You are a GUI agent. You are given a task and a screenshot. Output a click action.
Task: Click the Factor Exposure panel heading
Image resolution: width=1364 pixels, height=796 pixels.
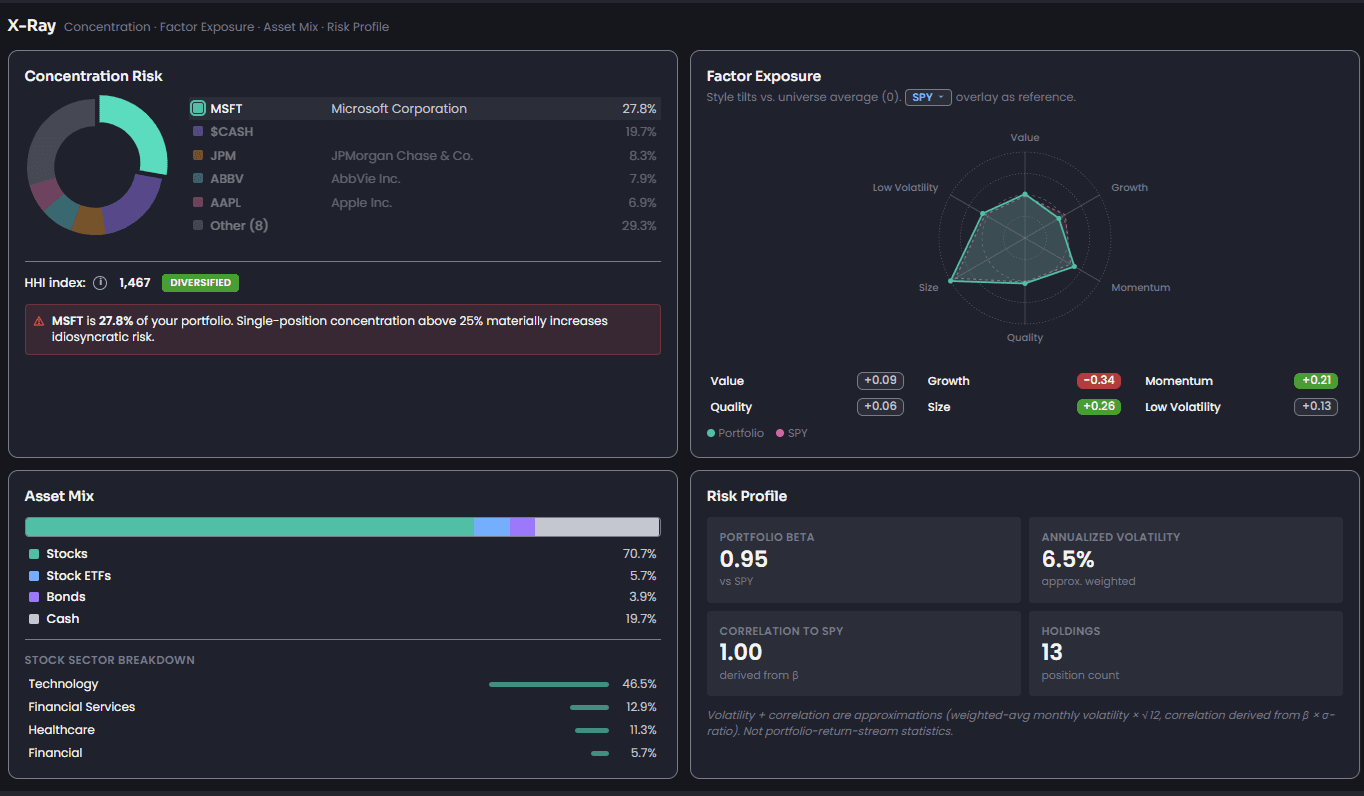pos(764,76)
